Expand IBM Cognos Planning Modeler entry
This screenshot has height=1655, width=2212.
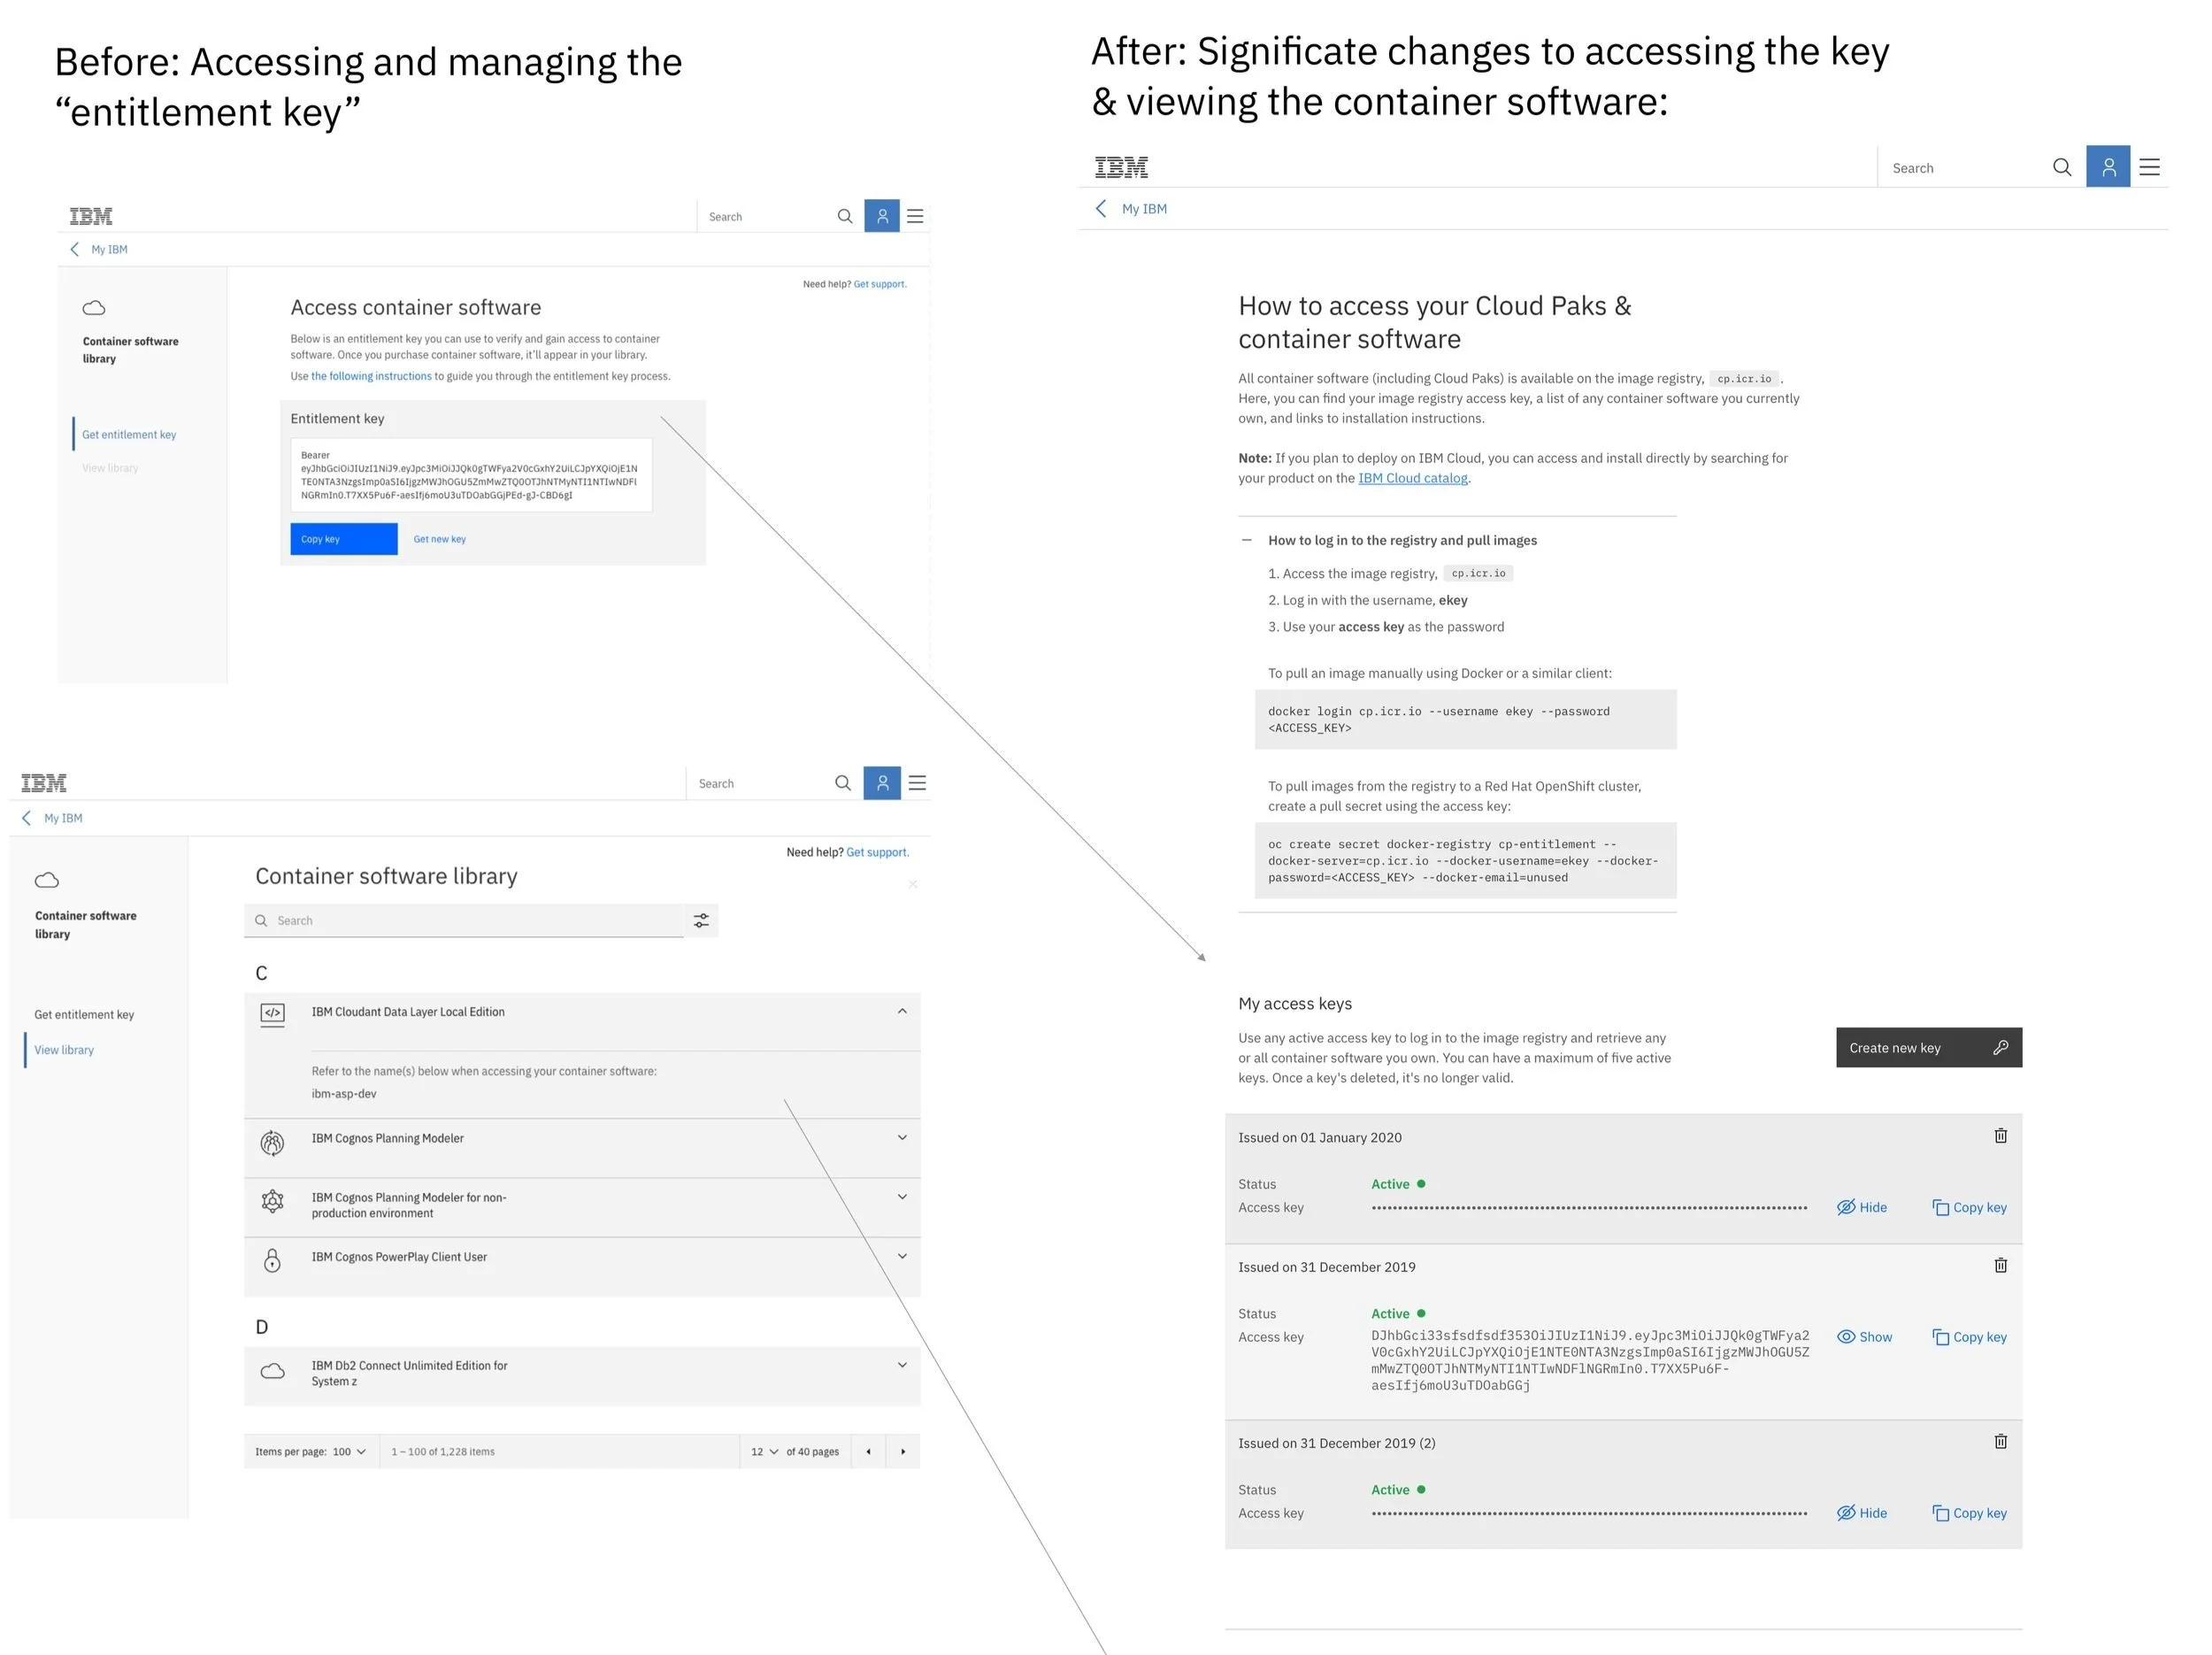coord(901,1137)
